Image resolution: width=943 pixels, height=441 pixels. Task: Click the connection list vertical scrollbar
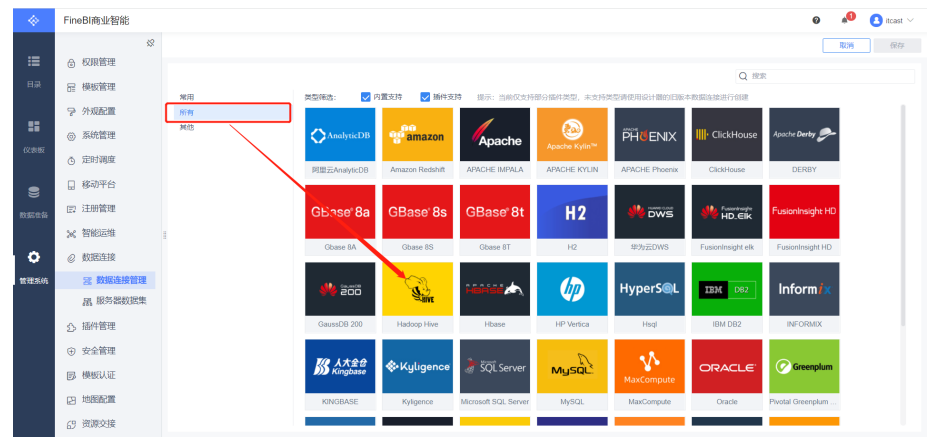pyautogui.click(x=903, y=215)
